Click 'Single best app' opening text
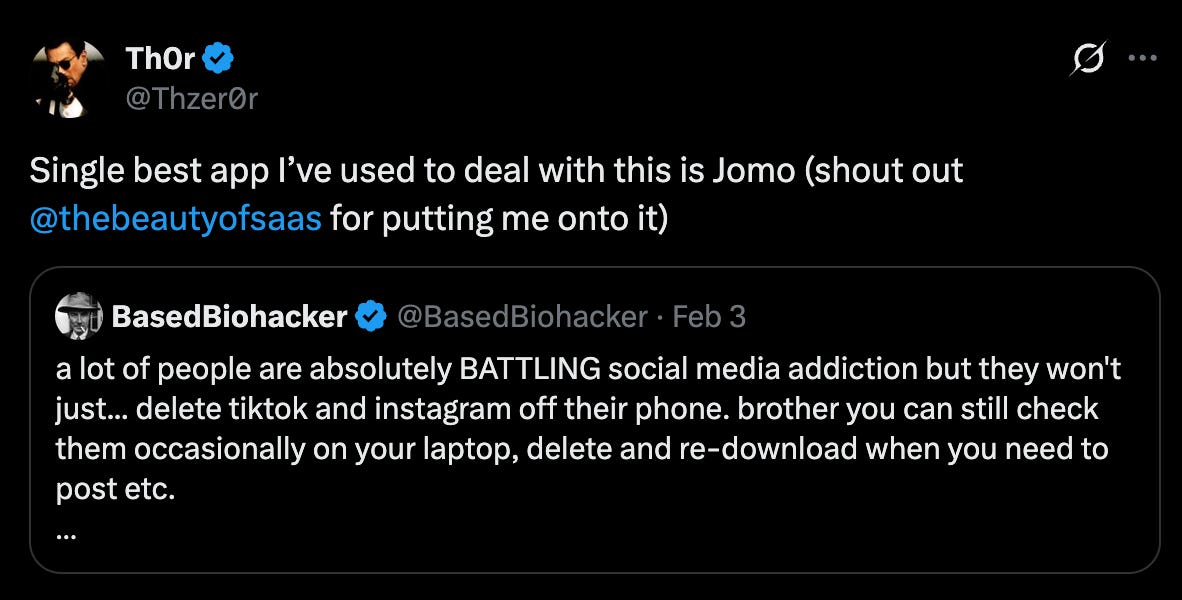This screenshot has height=600, width=1182. pyautogui.click(x=149, y=171)
